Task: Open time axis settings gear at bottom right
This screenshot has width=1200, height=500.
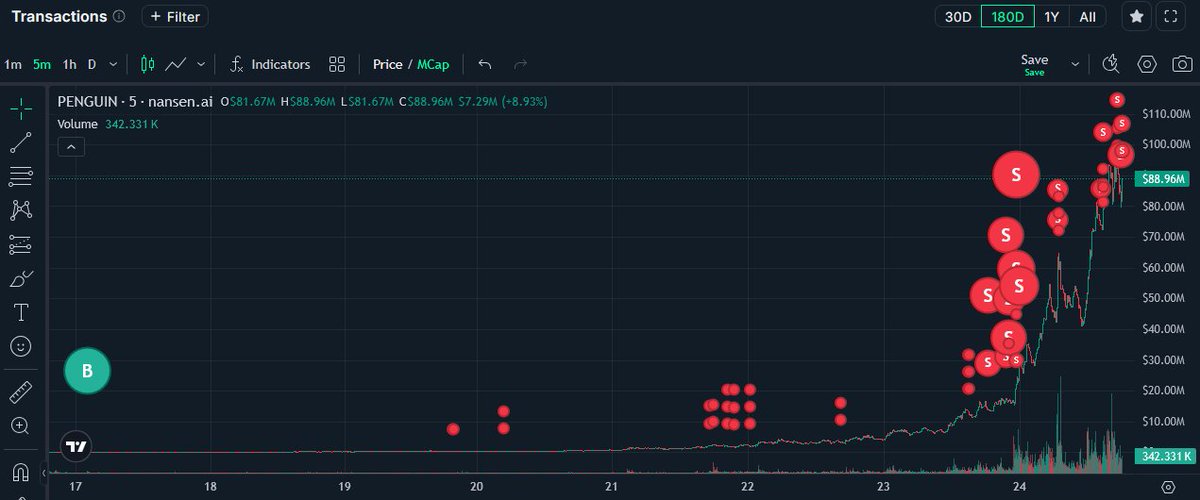Action: point(1168,486)
